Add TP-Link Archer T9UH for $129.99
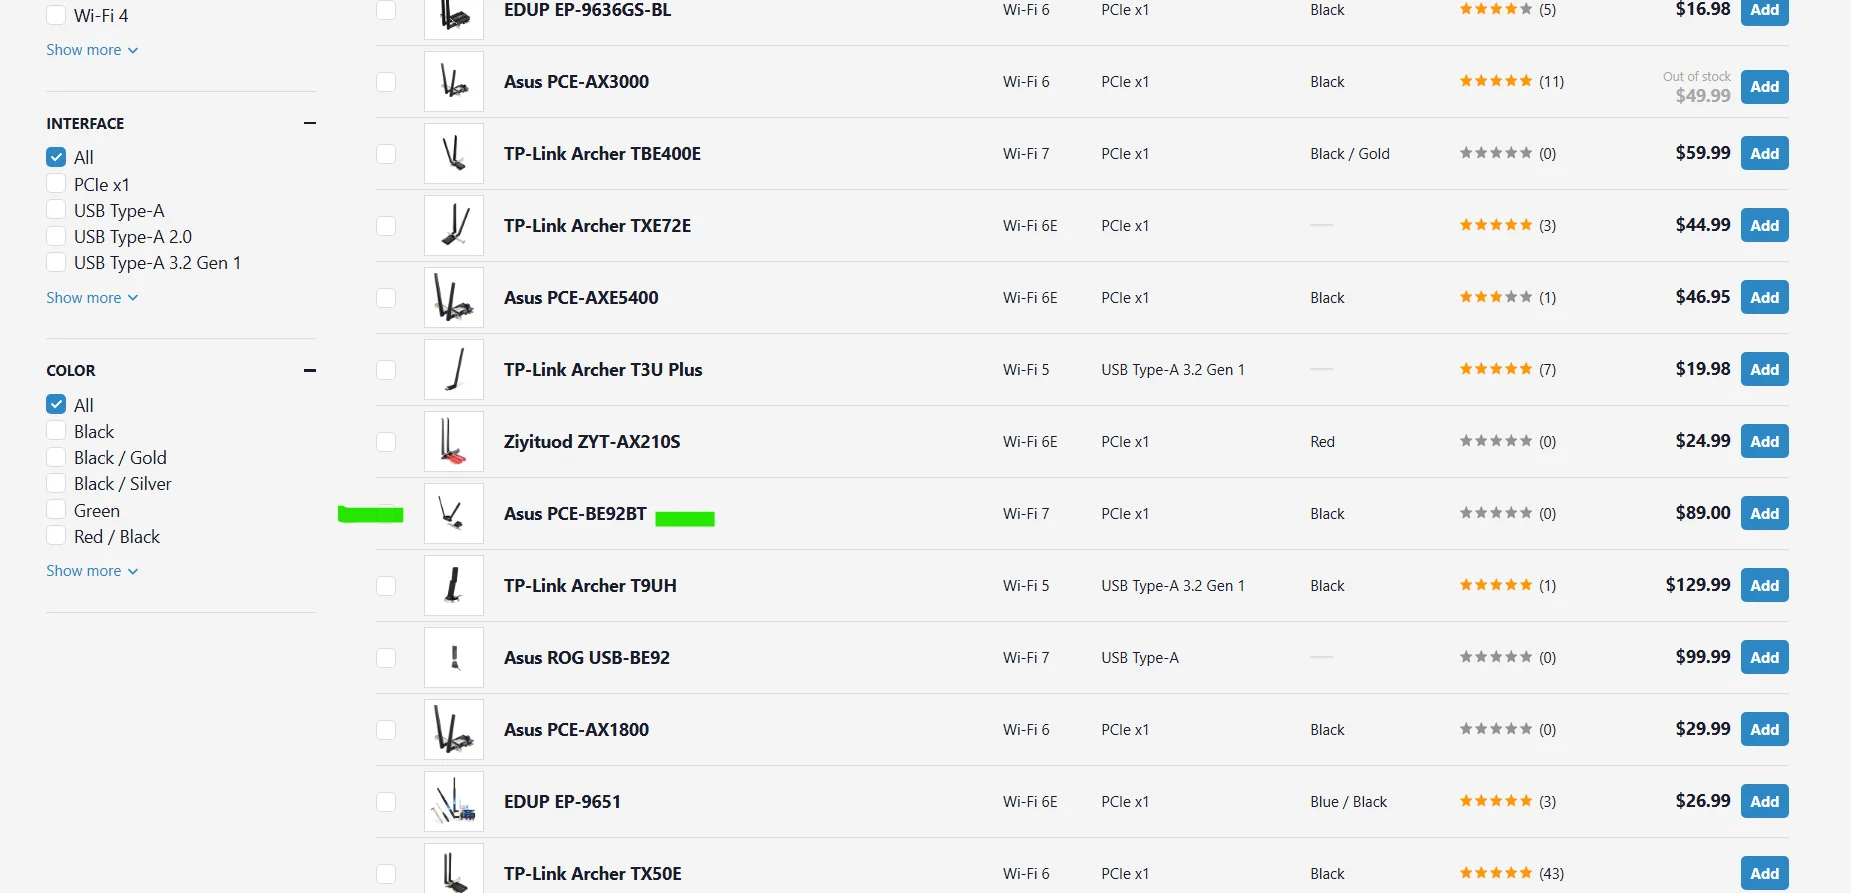This screenshot has width=1851, height=893. [1764, 585]
